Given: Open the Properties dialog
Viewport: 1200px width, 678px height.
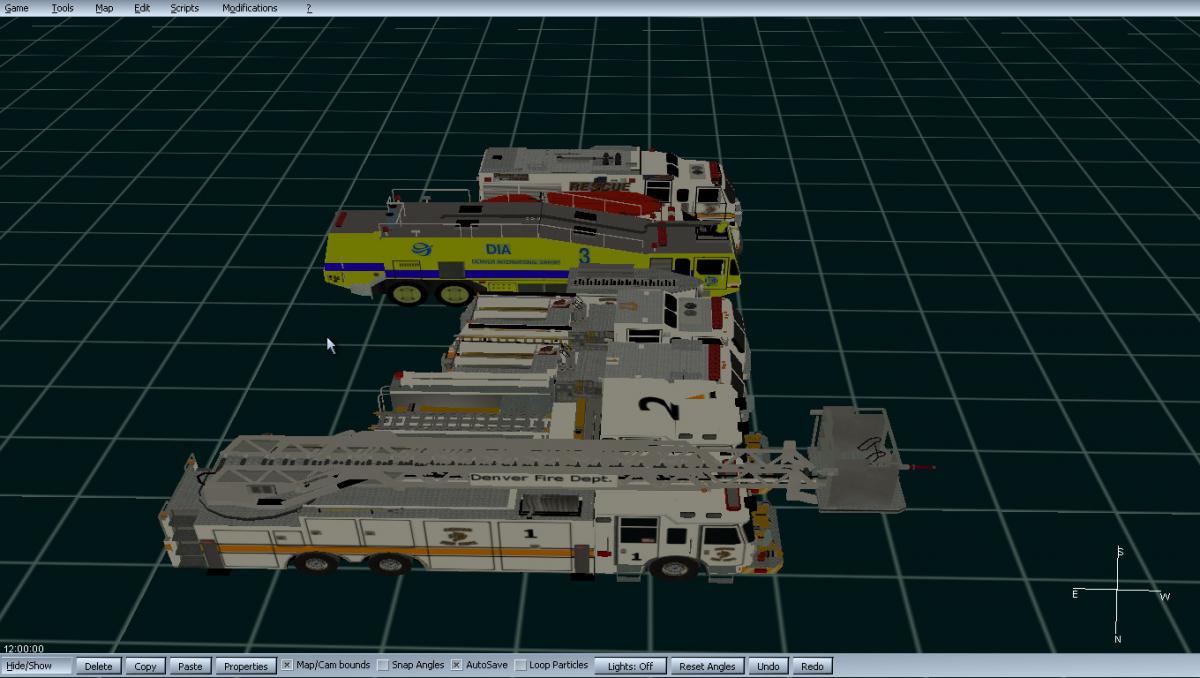Looking at the screenshot, I should [246, 666].
